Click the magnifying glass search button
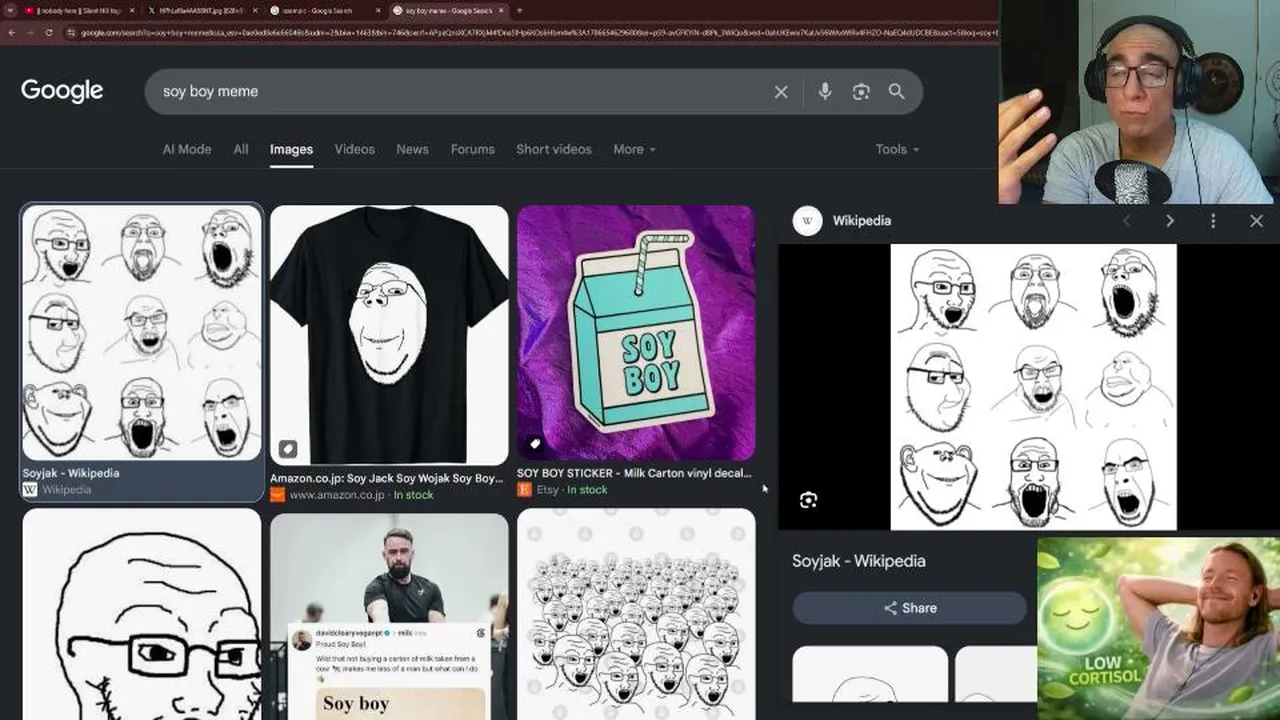 coord(897,92)
